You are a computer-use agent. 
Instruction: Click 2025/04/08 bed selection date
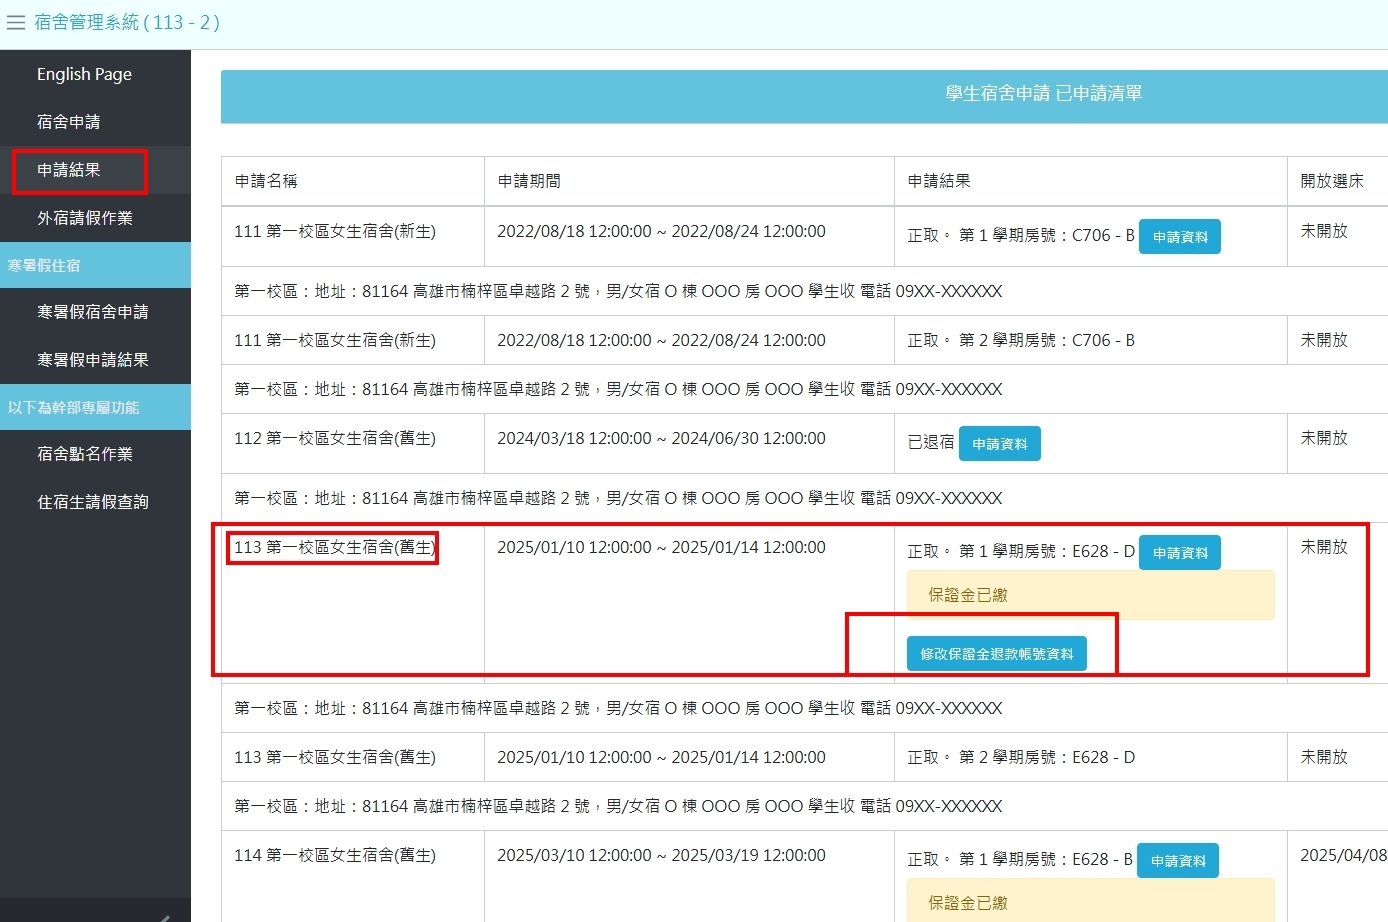tap(1343, 855)
